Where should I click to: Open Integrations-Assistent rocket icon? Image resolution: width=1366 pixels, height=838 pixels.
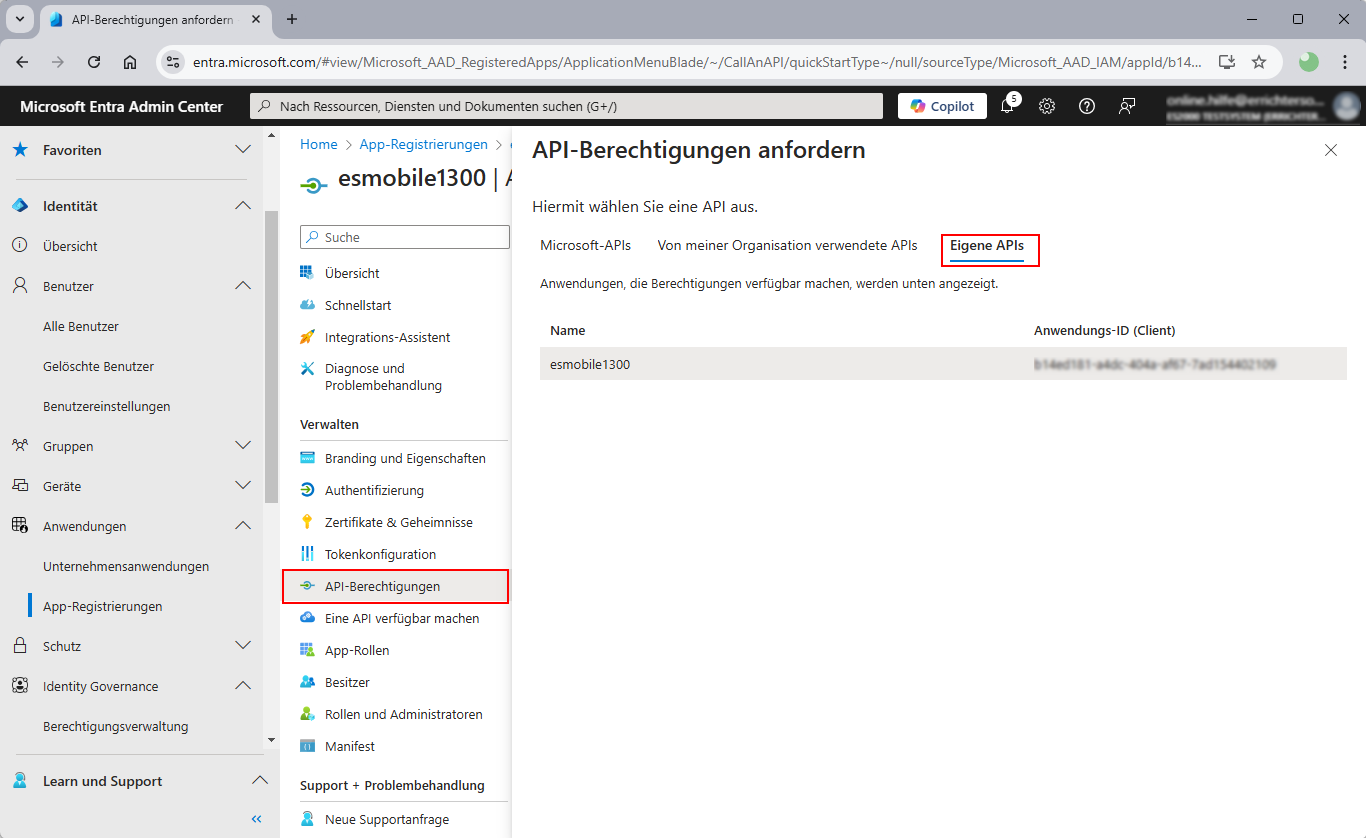click(307, 337)
